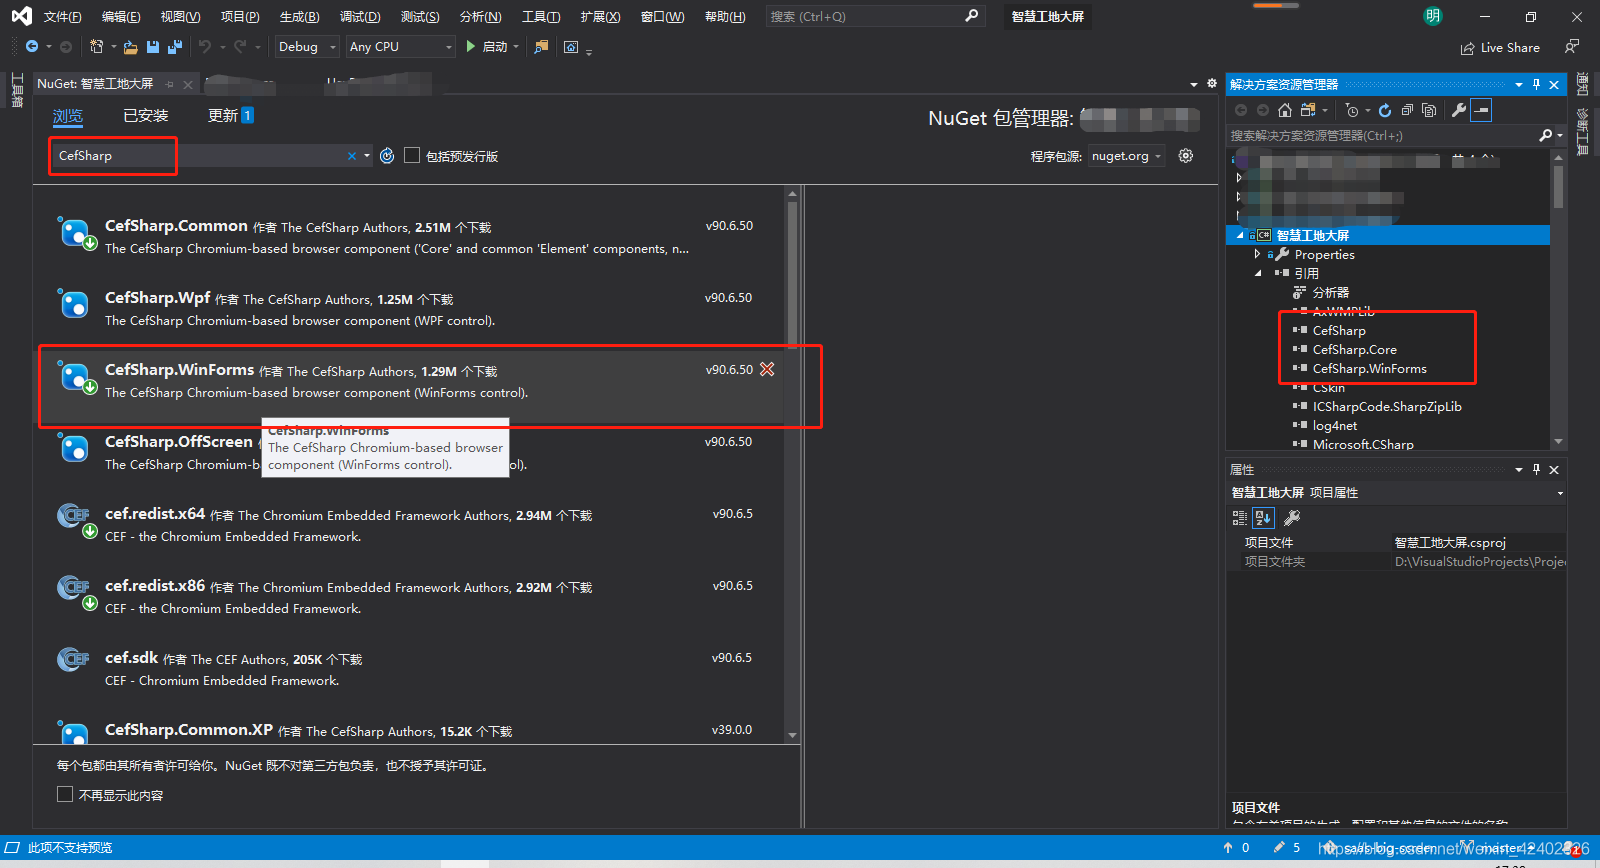Image resolution: width=1600 pixels, height=868 pixels.
Task: Click the Solution Explorer home icon
Action: point(1285,110)
